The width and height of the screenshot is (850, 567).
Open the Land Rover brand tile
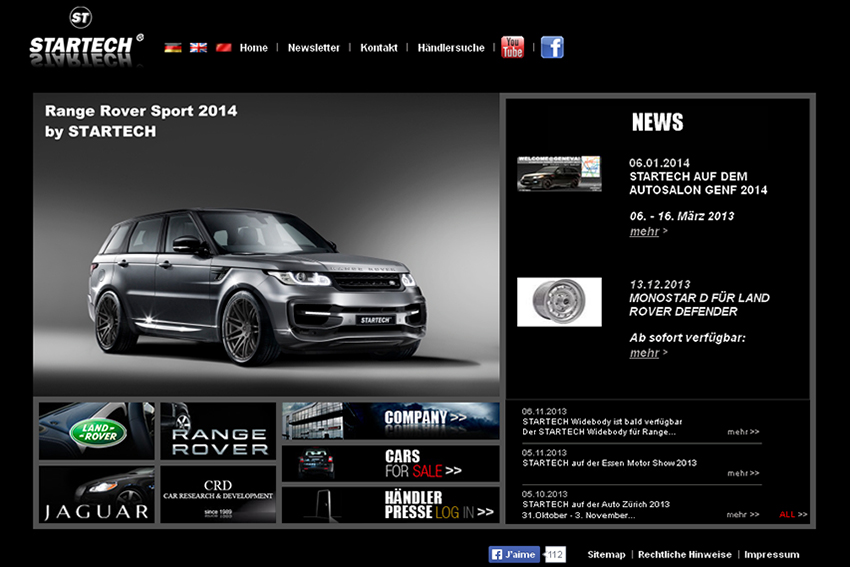point(96,431)
